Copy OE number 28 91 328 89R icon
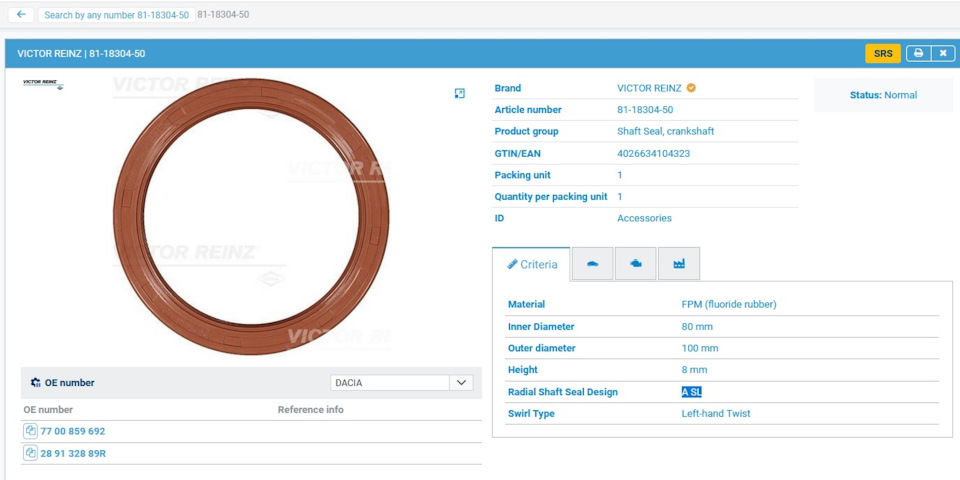This screenshot has width=960, height=480. point(31,453)
